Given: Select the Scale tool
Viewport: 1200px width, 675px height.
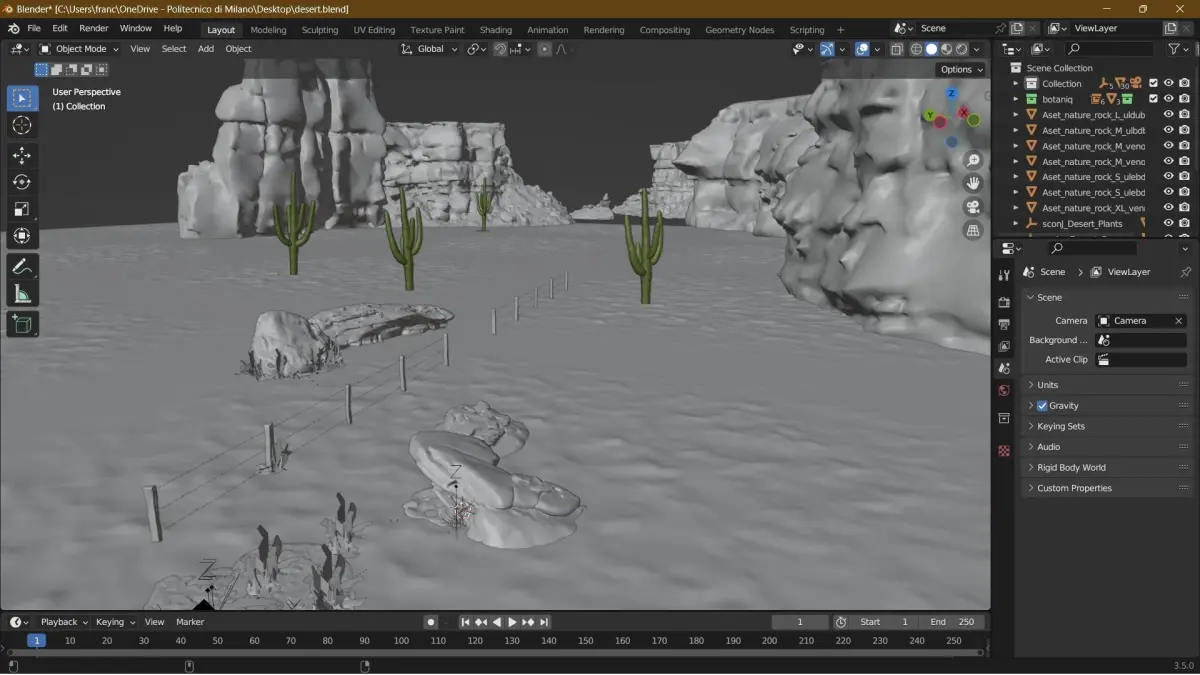Looking at the screenshot, I should [x=22, y=209].
